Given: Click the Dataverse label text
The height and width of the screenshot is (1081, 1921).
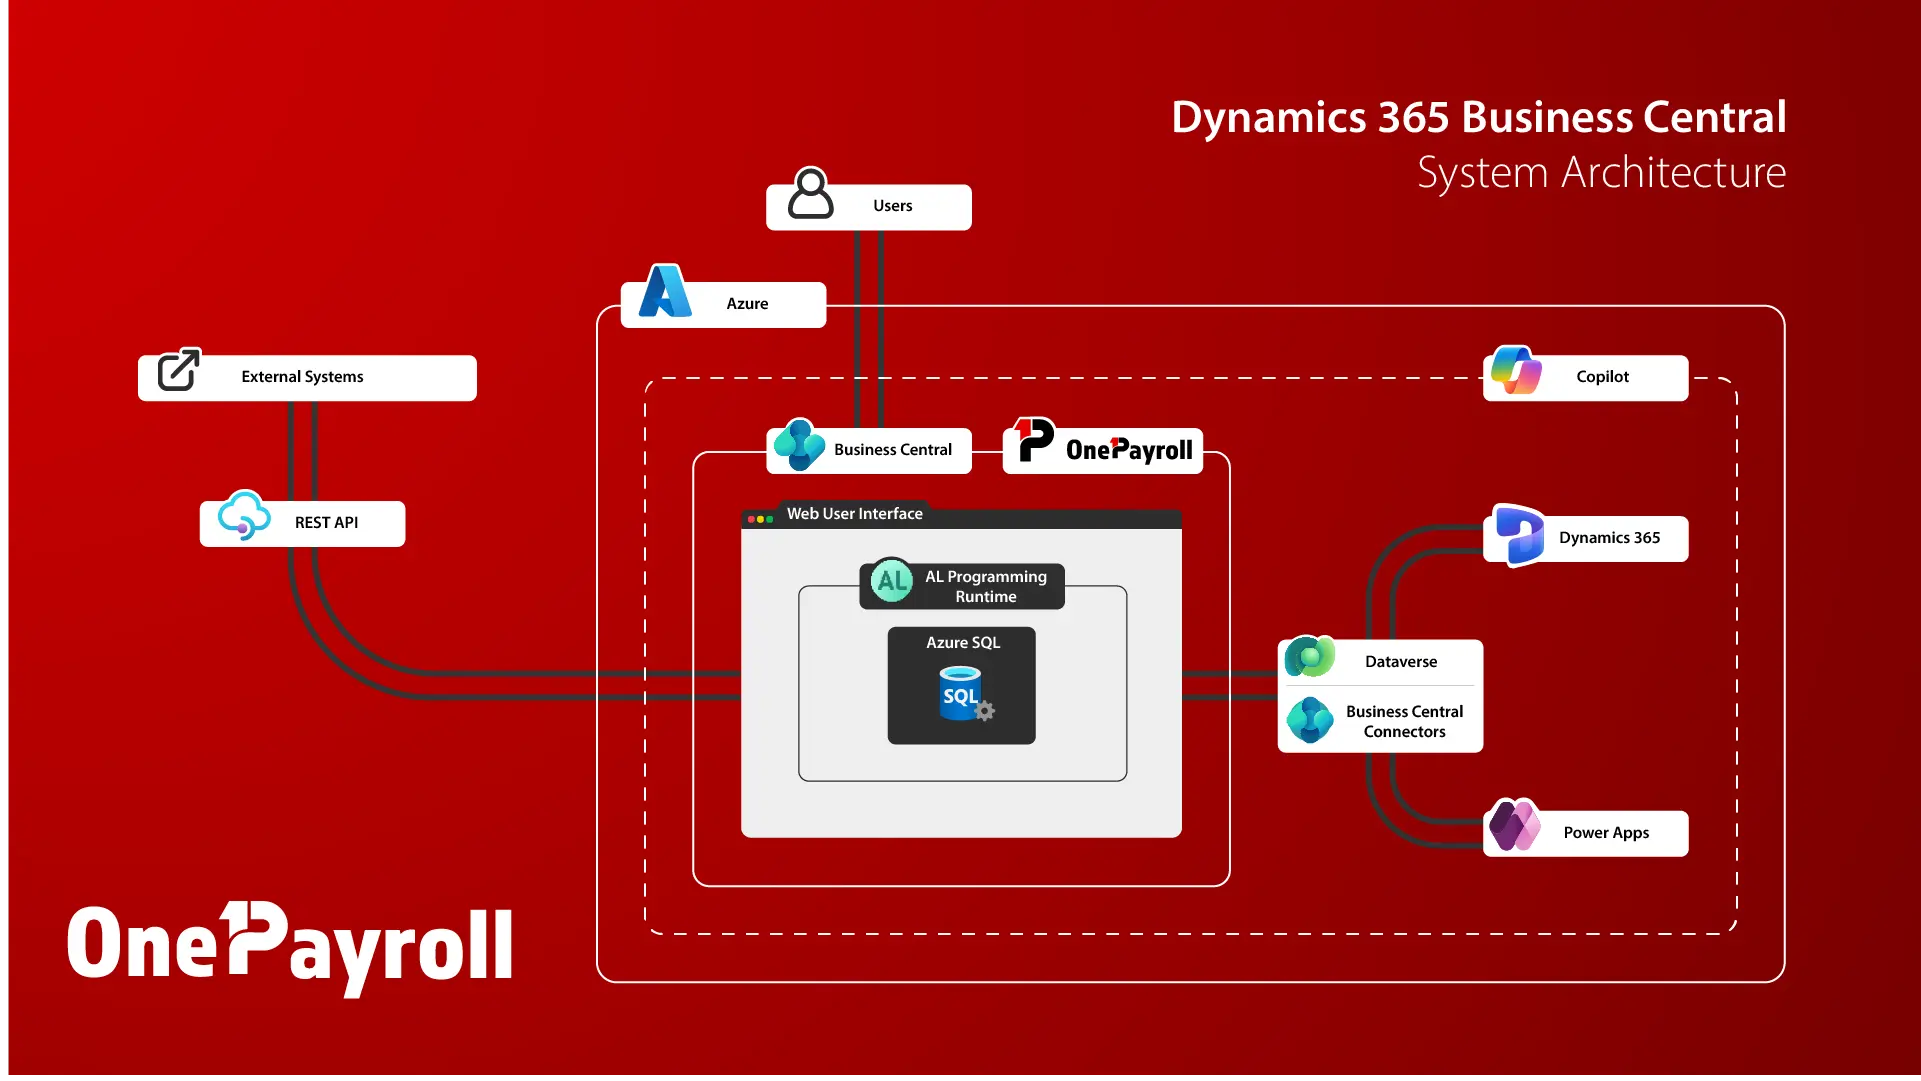Looking at the screenshot, I should point(1399,661).
